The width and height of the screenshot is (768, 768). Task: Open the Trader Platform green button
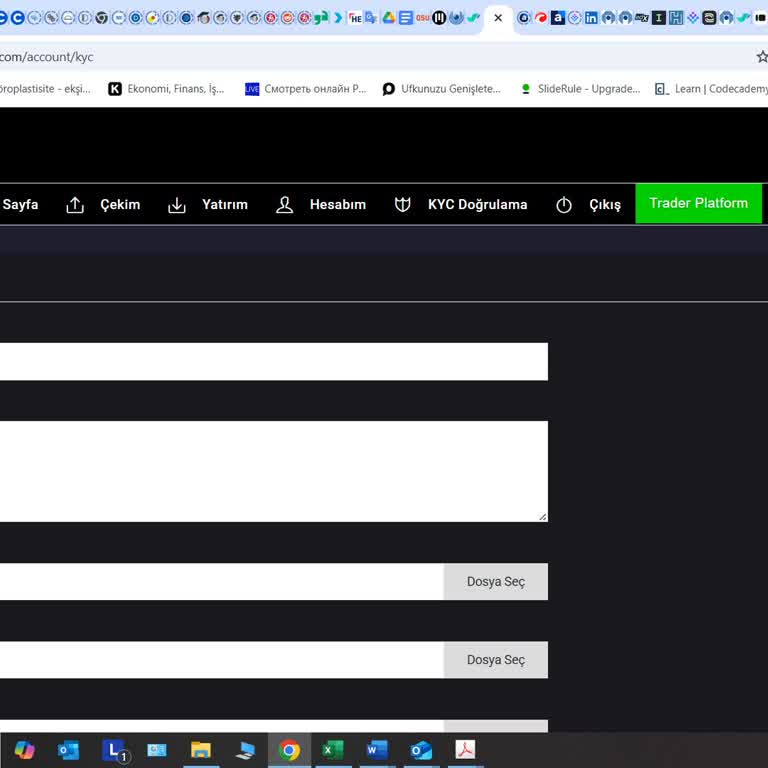(x=698, y=203)
